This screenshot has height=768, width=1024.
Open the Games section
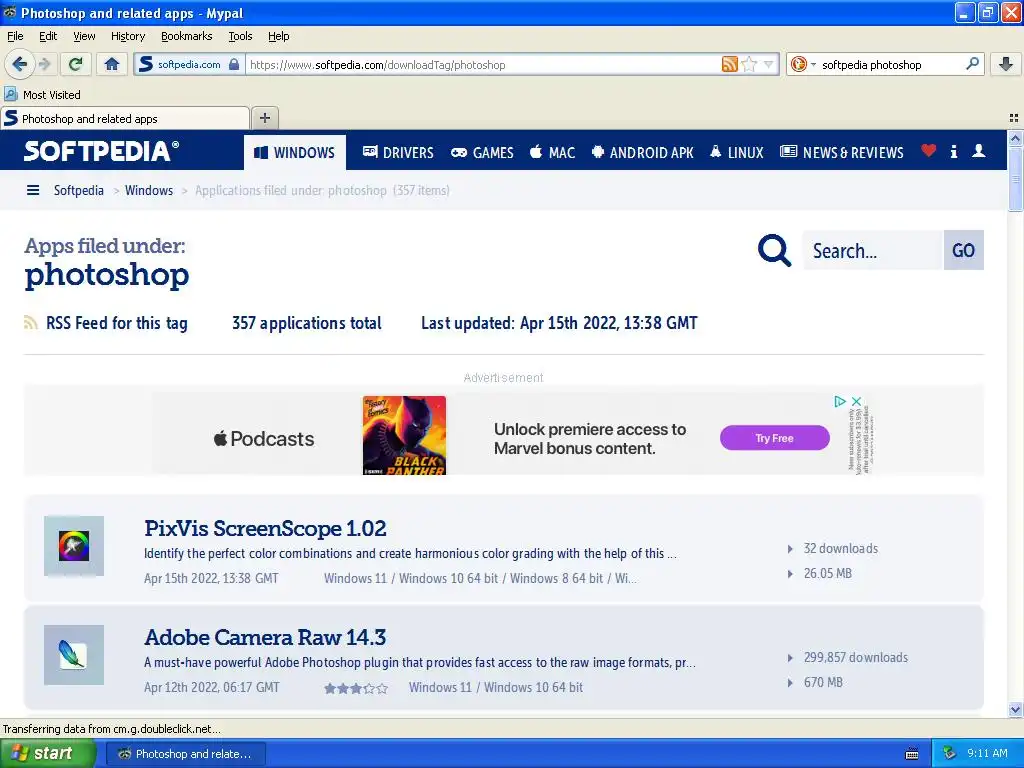pyautogui.click(x=483, y=152)
